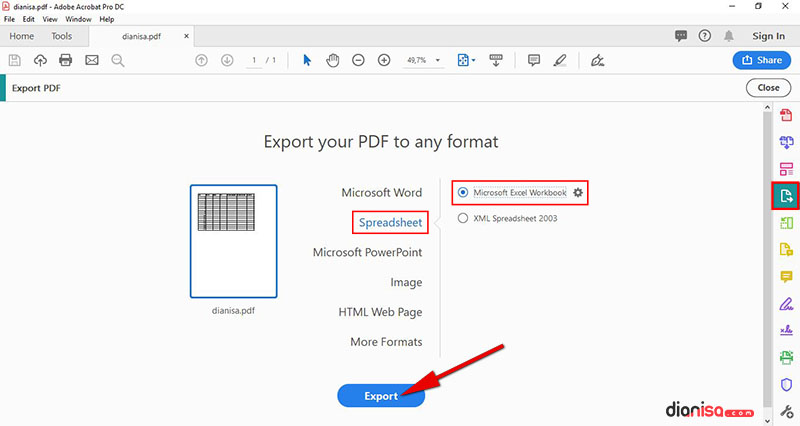The width and height of the screenshot is (800, 426).
Task: Pick the Selection arrow tool
Action: pyautogui.click(x=307, y=60)
